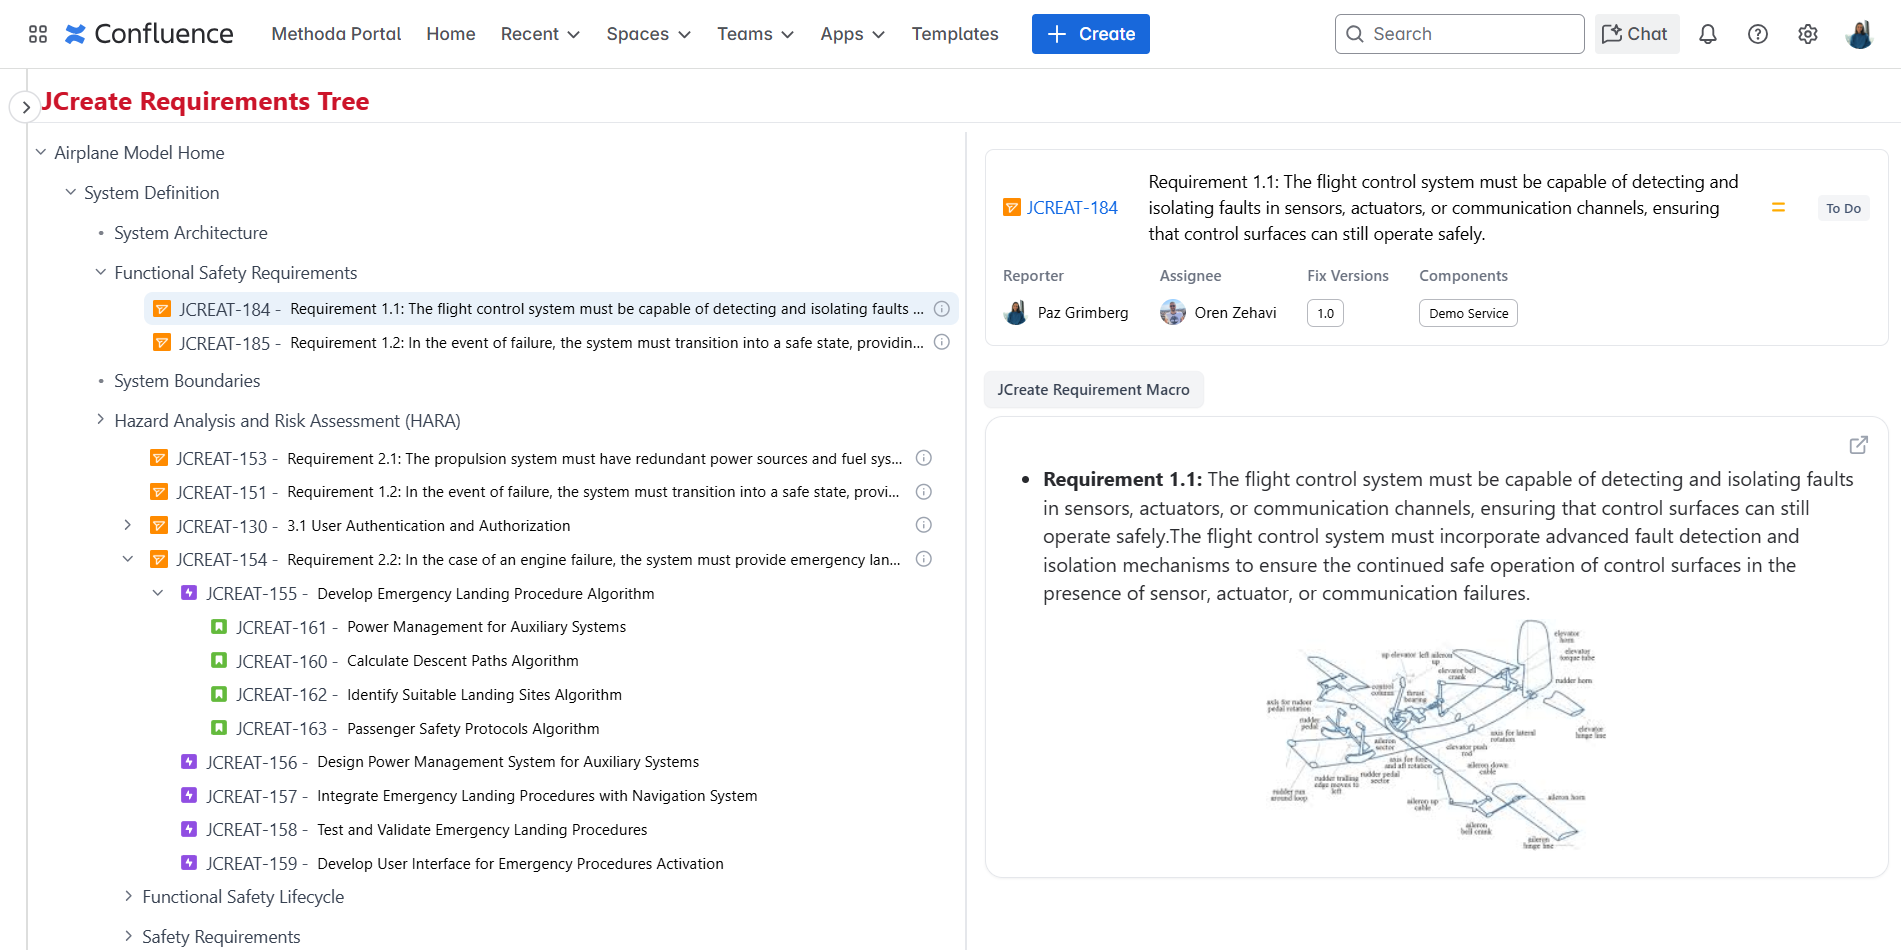Expand the JCREAT-130 tree row
The width and height of the screenshot is (1901, 950).
point(127,525)
